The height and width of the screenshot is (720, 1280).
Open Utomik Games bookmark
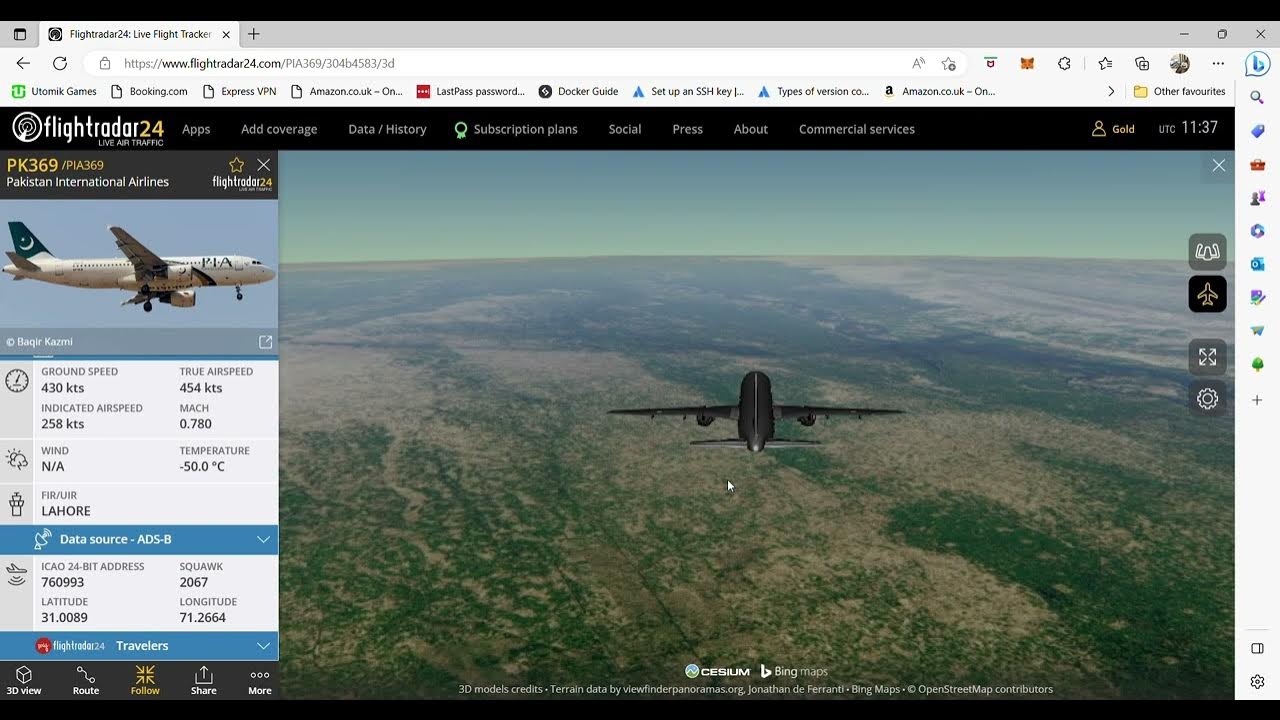(x=54, y=91)
